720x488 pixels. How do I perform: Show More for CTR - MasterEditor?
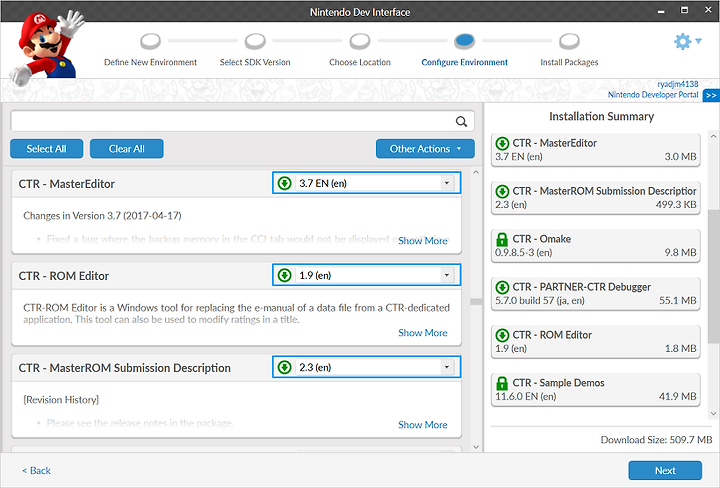point(422,241)
